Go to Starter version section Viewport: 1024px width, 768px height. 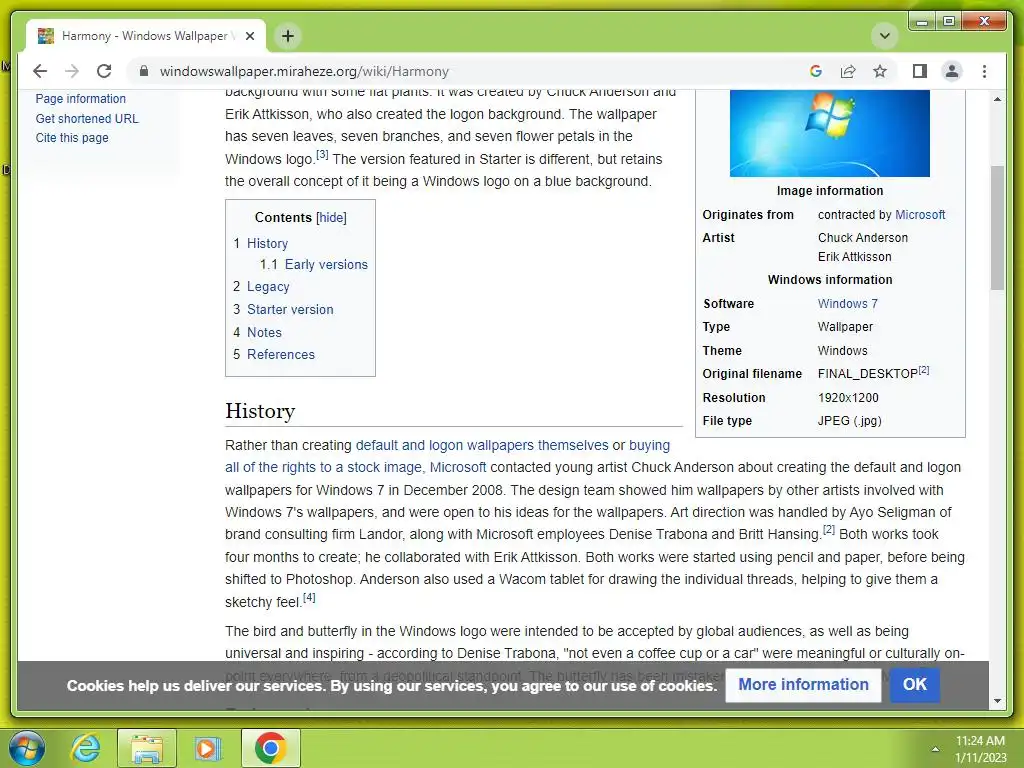(290, 310)
